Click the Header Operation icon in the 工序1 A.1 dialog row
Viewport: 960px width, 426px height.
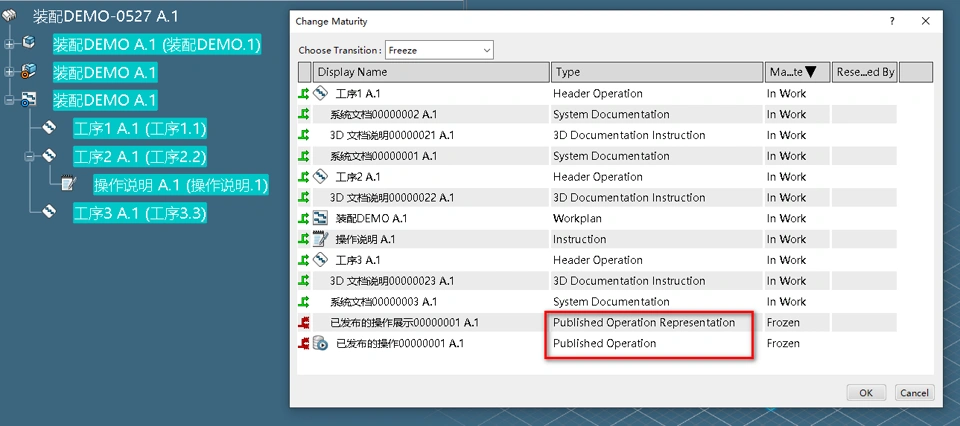[x=321, y=94]
